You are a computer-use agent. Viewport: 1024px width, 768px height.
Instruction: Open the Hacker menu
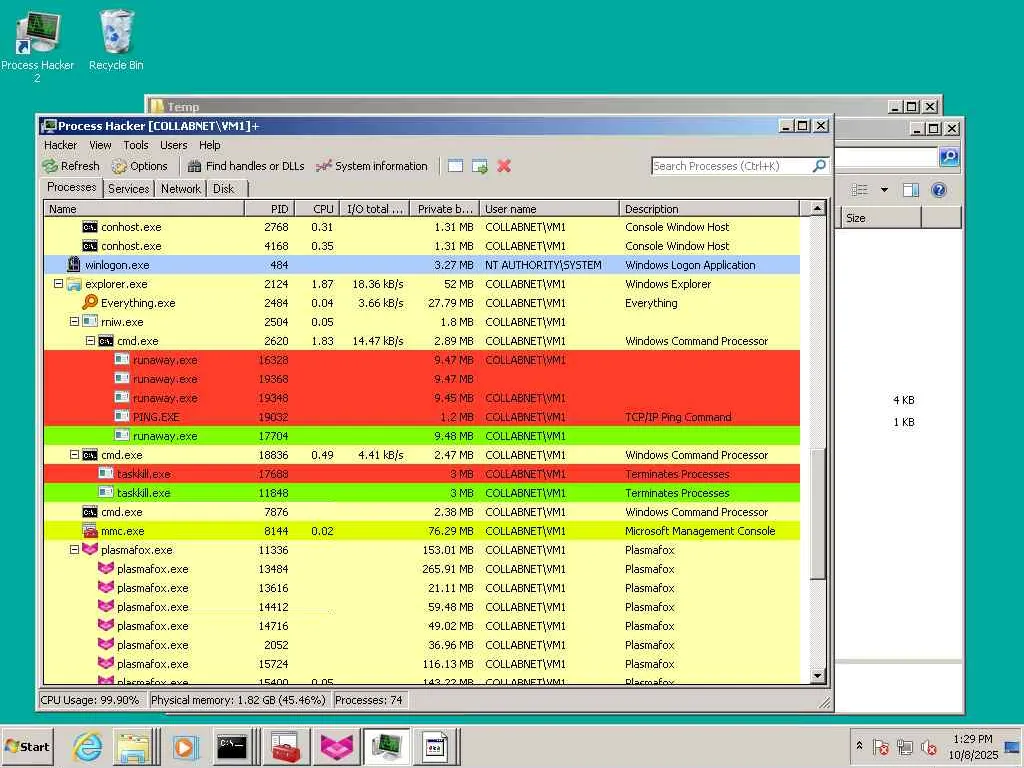click(x=60, y=145)
